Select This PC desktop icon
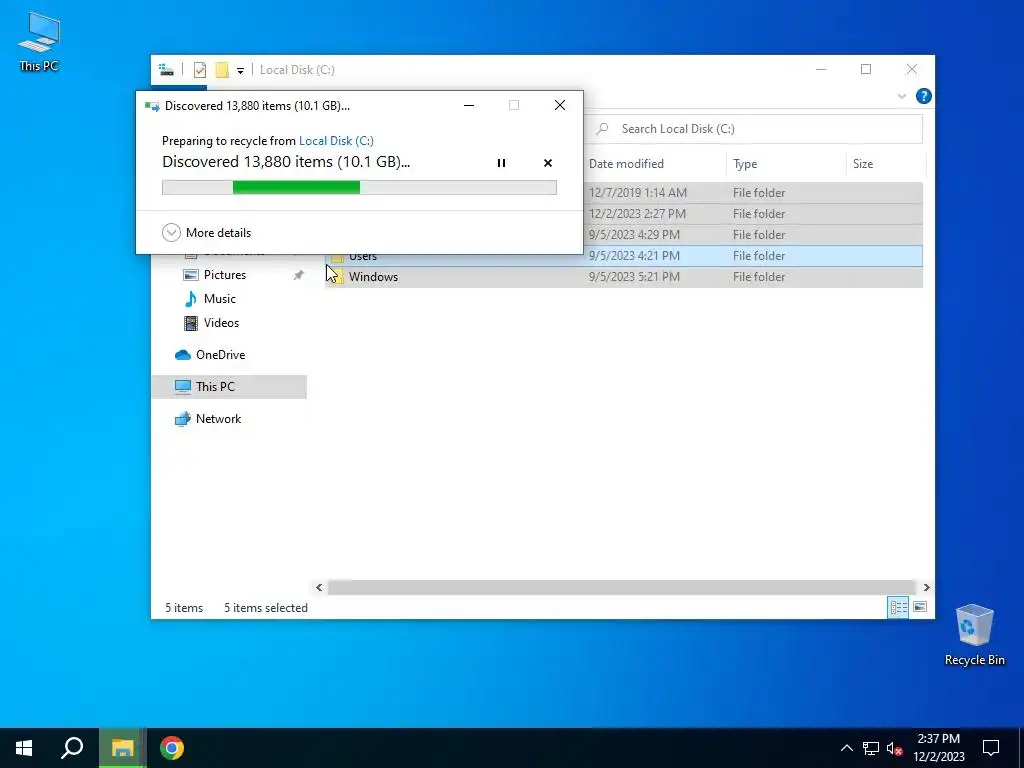The image size is (1024, 768). [39, 40]
